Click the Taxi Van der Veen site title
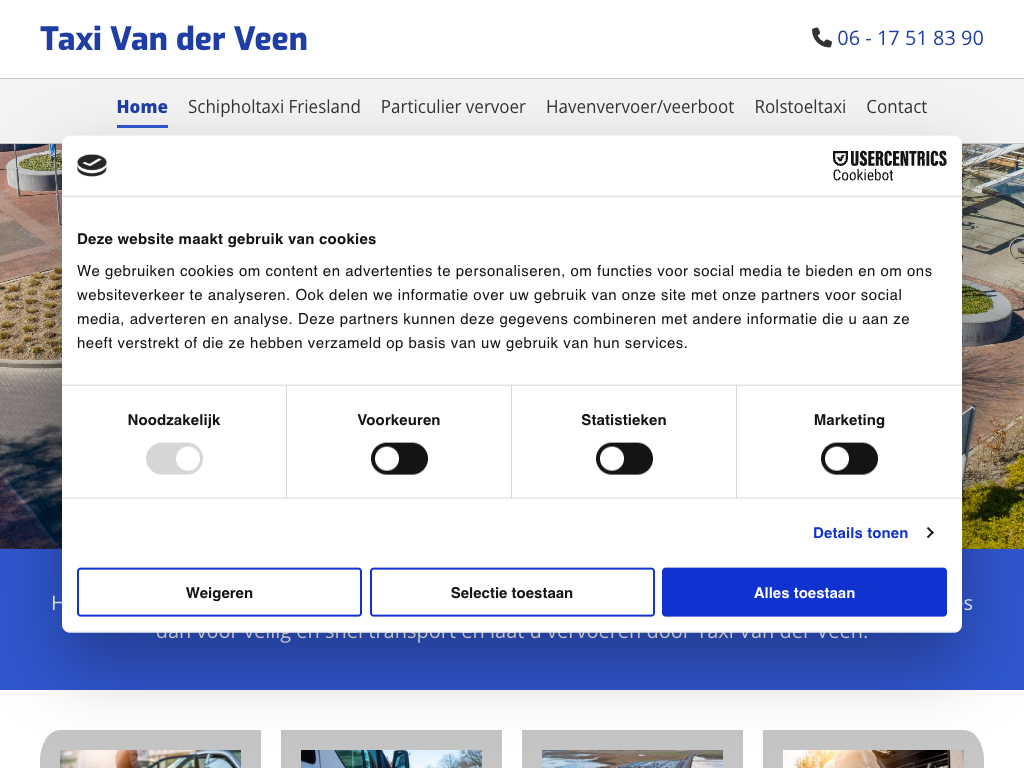Viewport: 1024px width, 768px height. (x=174, y=39)
